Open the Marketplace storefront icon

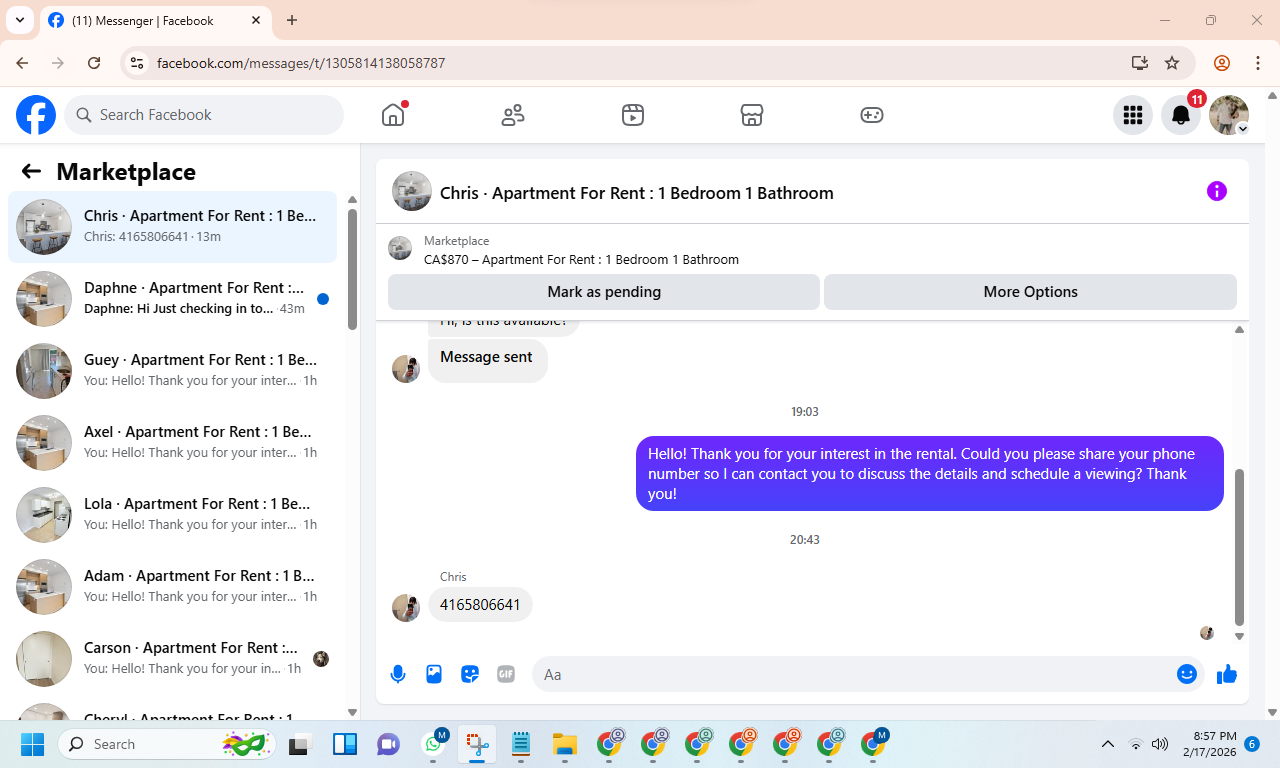pyautogui.click(x=752, y=115)
